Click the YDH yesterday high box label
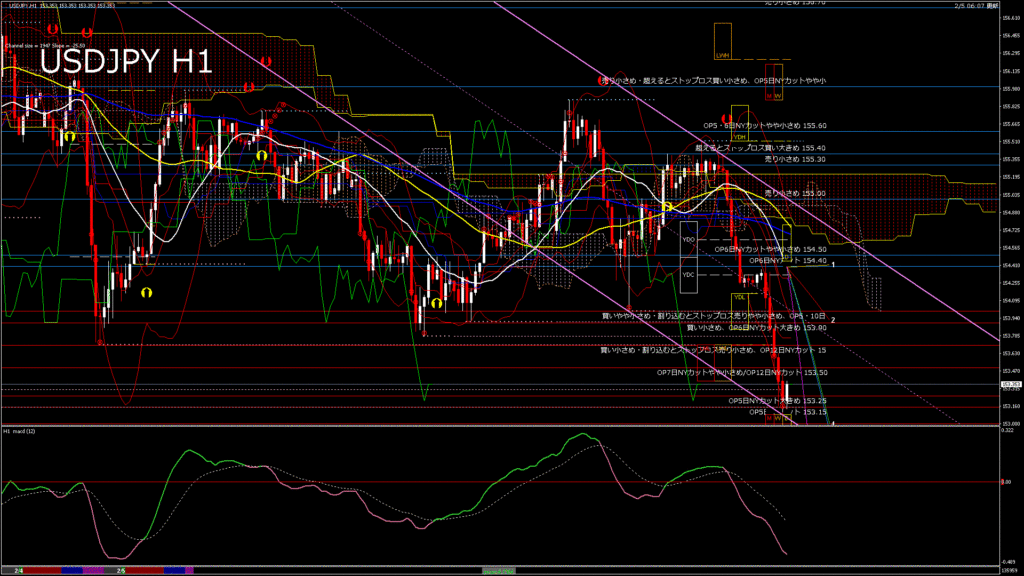 [740, 137]
